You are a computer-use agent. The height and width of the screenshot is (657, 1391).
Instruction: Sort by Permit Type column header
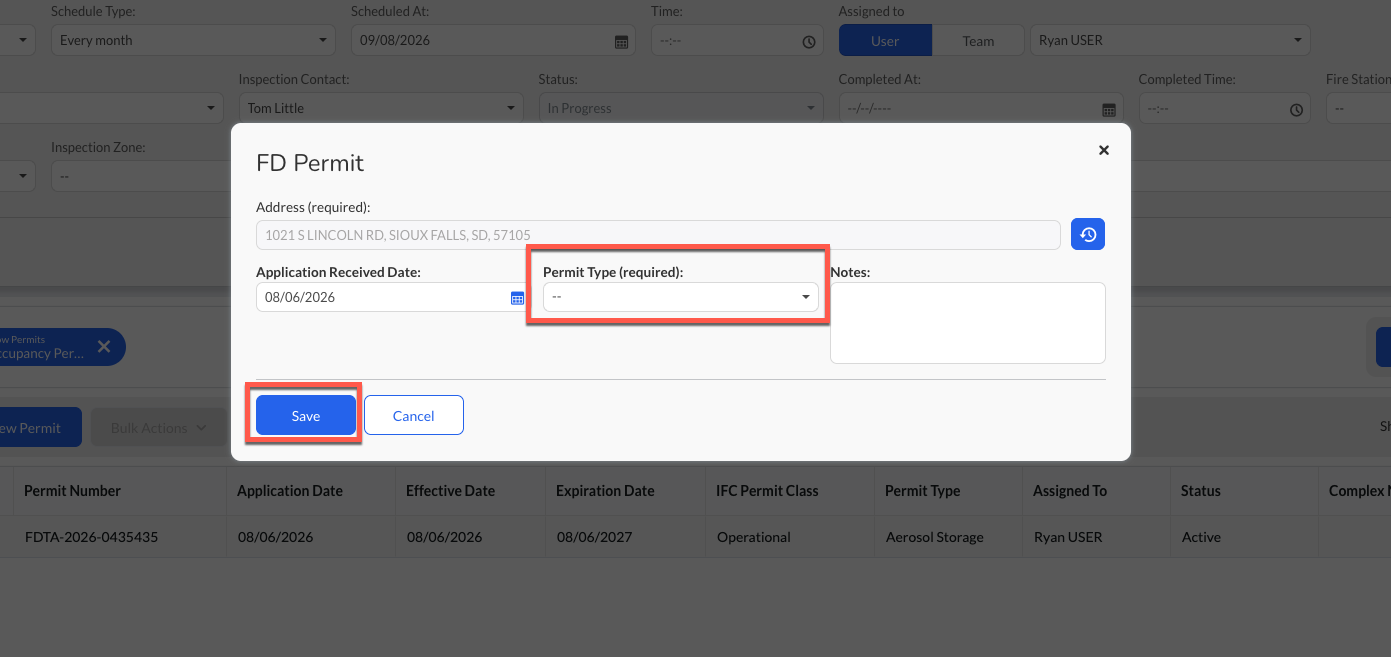pos(922,491)
